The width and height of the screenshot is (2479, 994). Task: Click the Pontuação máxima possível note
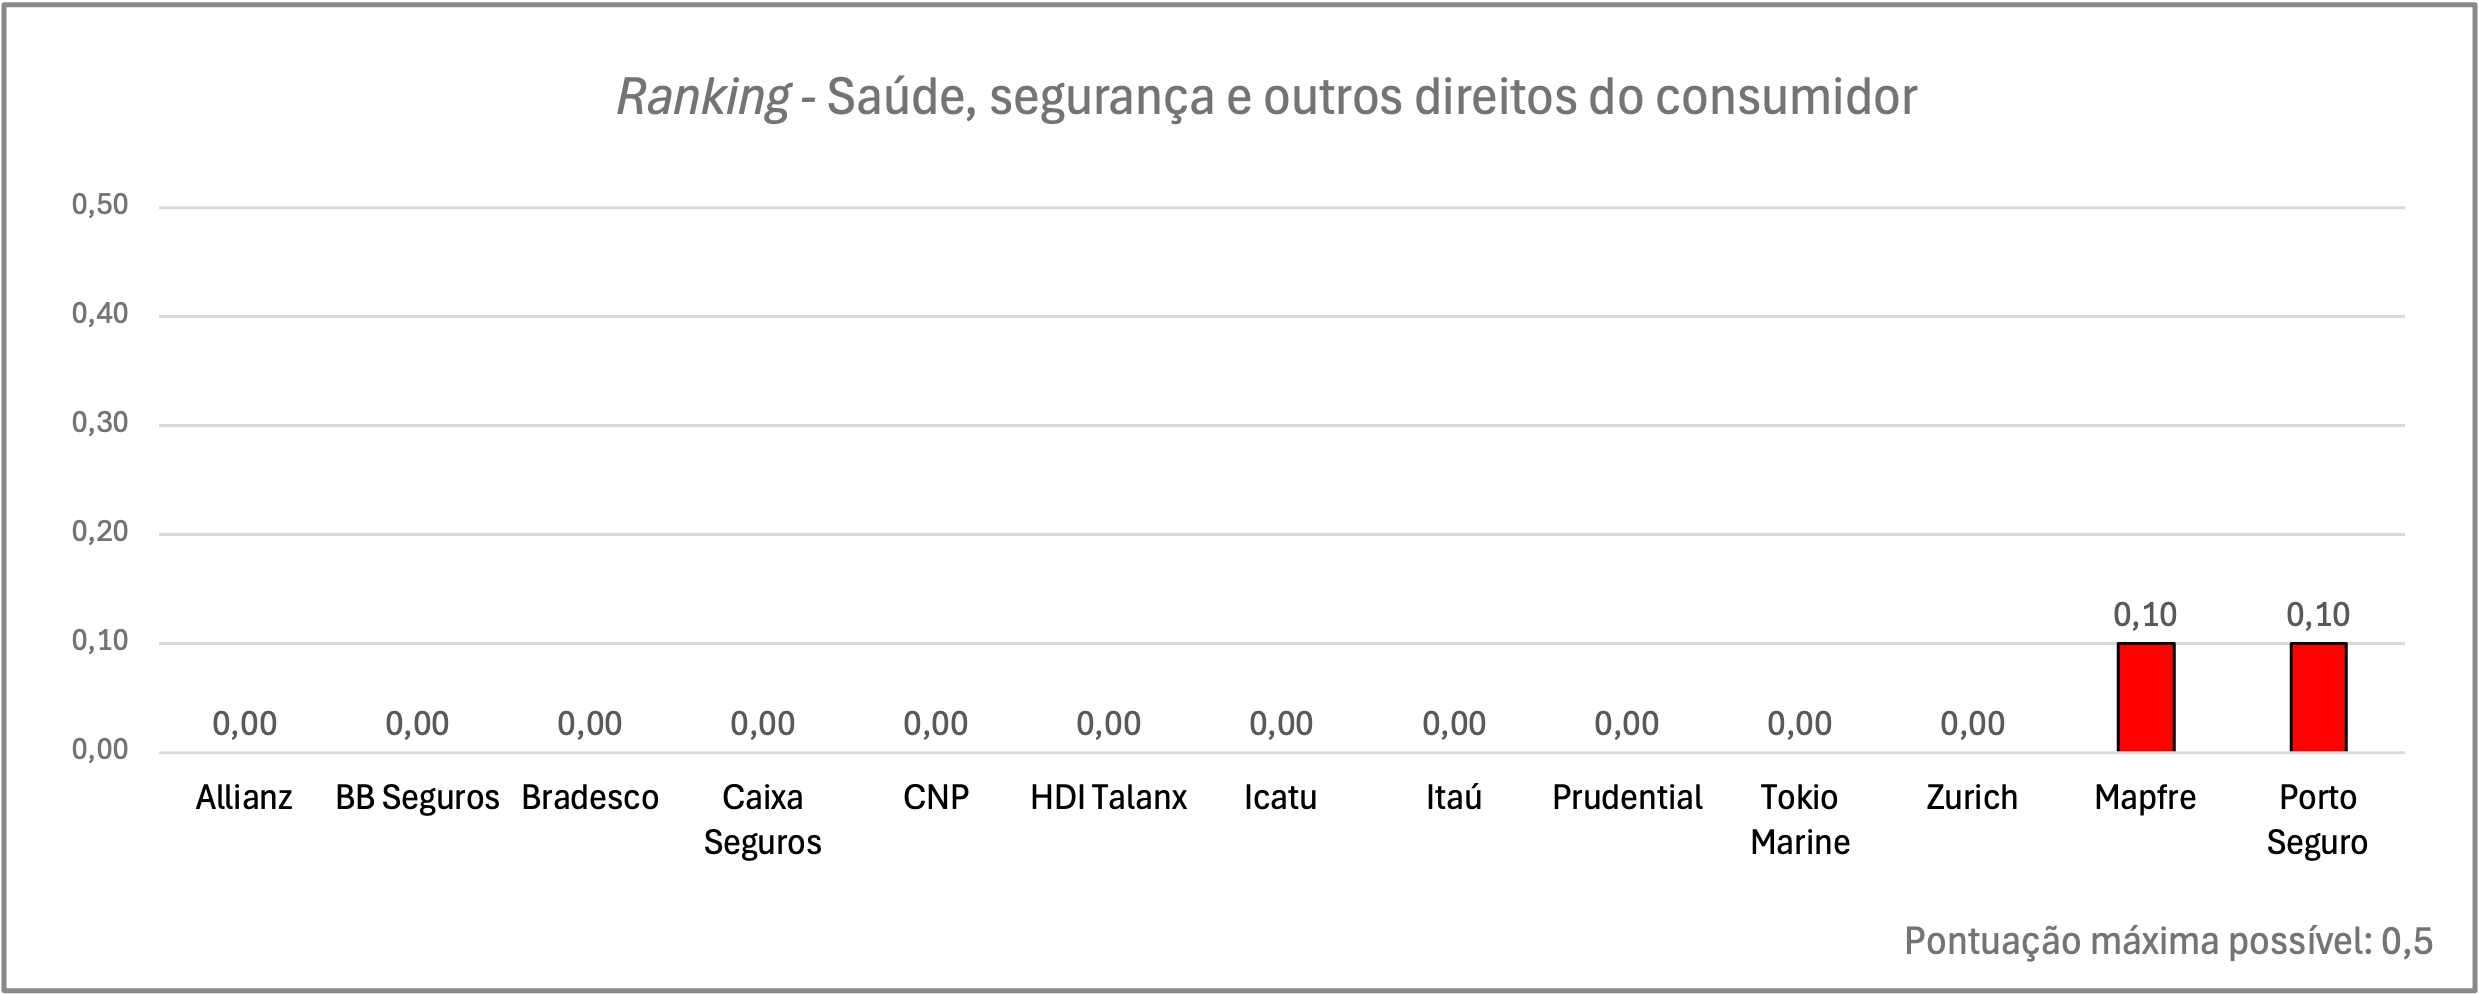coord(2168,941)
